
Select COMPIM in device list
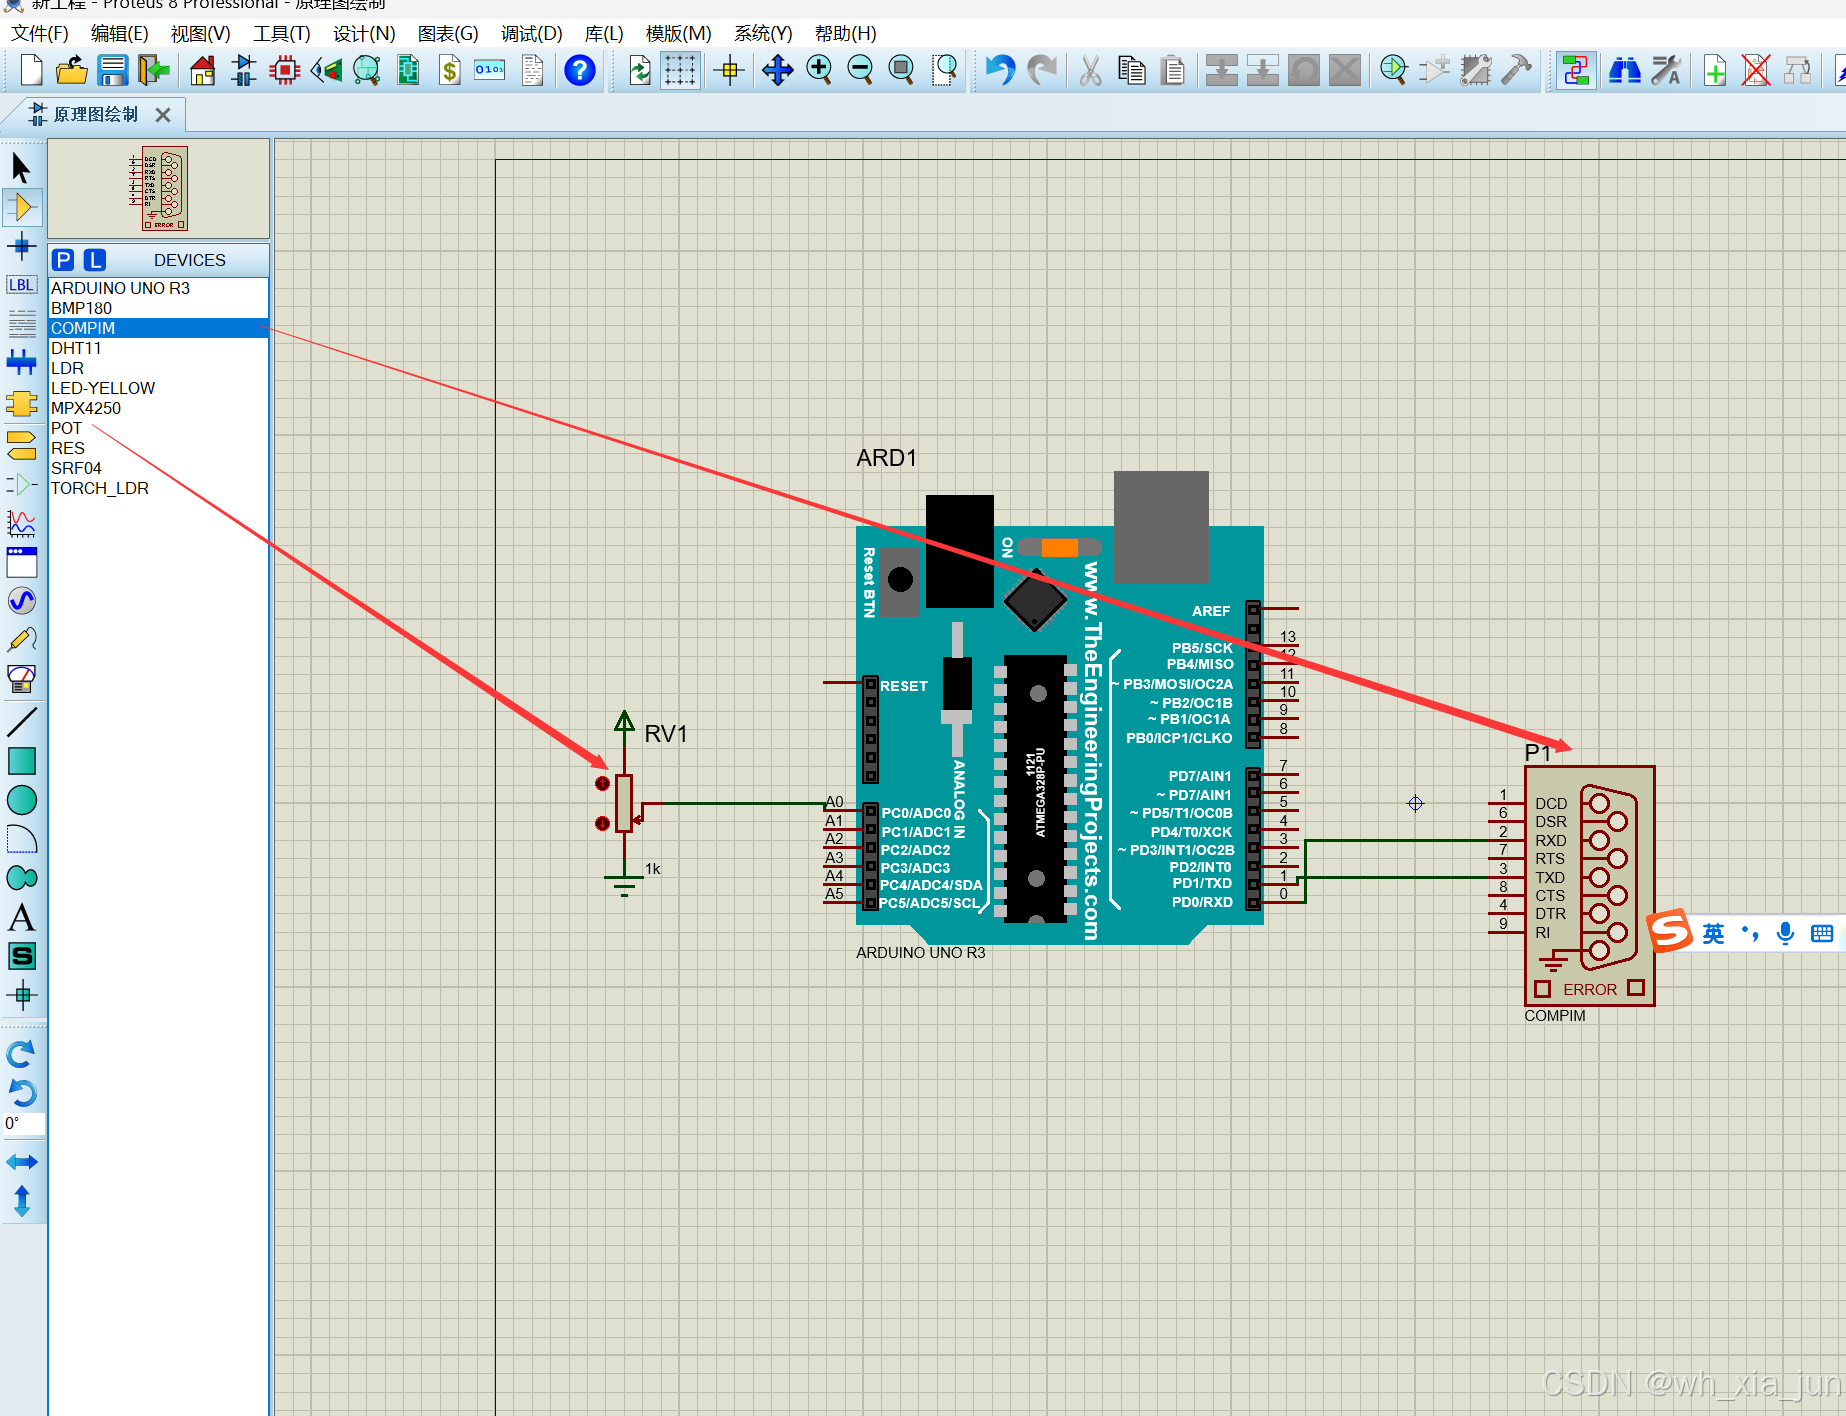click(158, 328)
